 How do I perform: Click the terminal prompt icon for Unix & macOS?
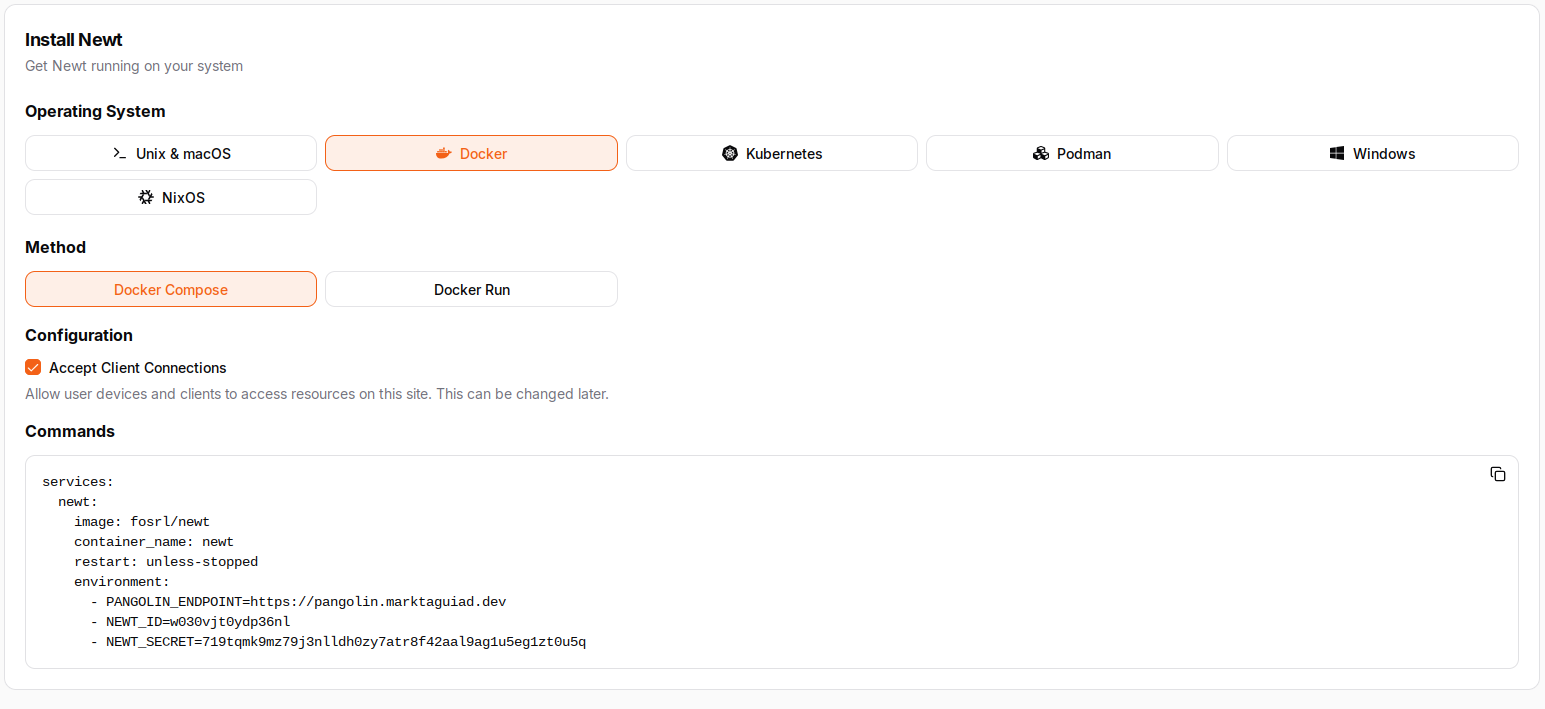(x=119, y=154)
